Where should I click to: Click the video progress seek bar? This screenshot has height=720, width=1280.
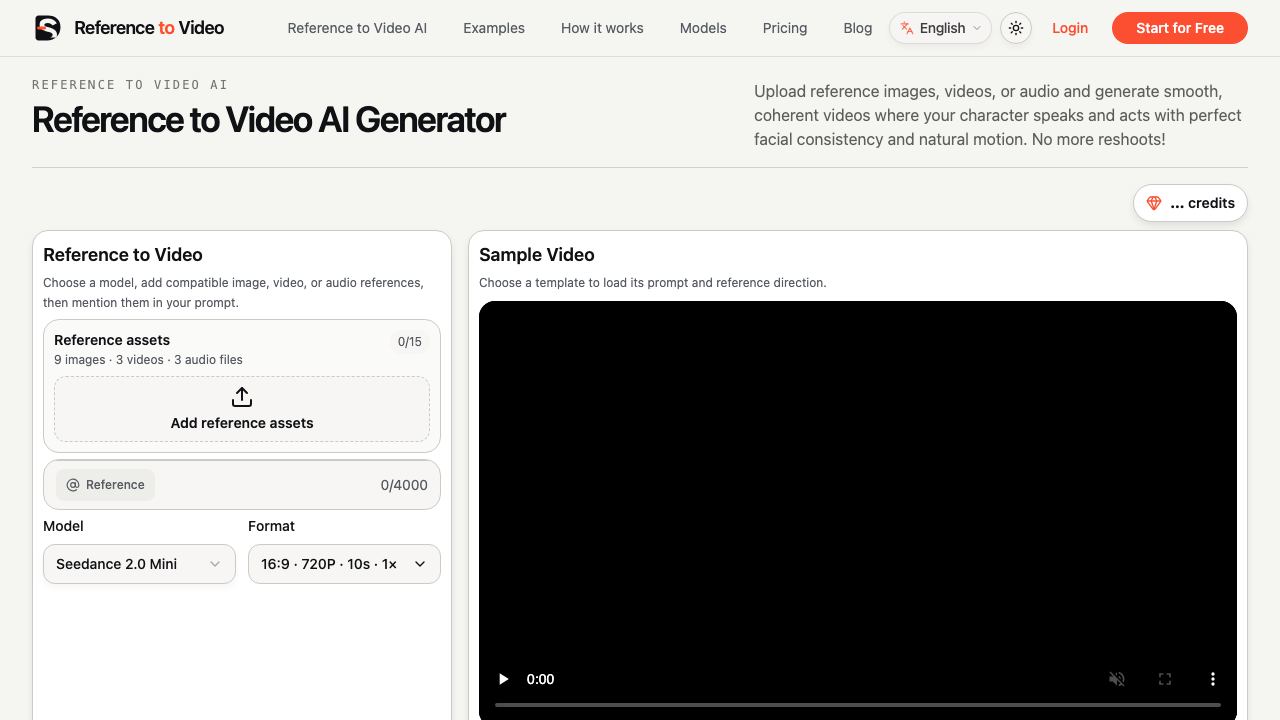858,705
